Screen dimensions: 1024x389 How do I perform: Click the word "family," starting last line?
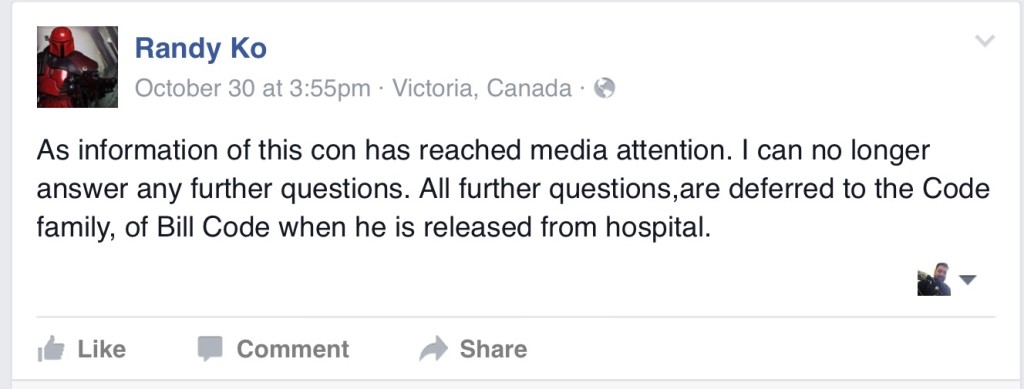pyautogui.click(x=76, y=229)
